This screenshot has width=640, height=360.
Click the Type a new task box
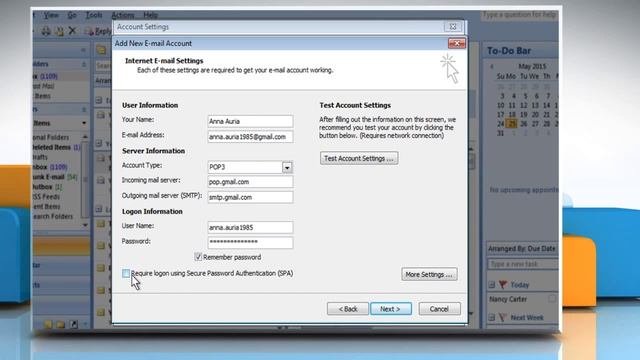click(522, 264)
